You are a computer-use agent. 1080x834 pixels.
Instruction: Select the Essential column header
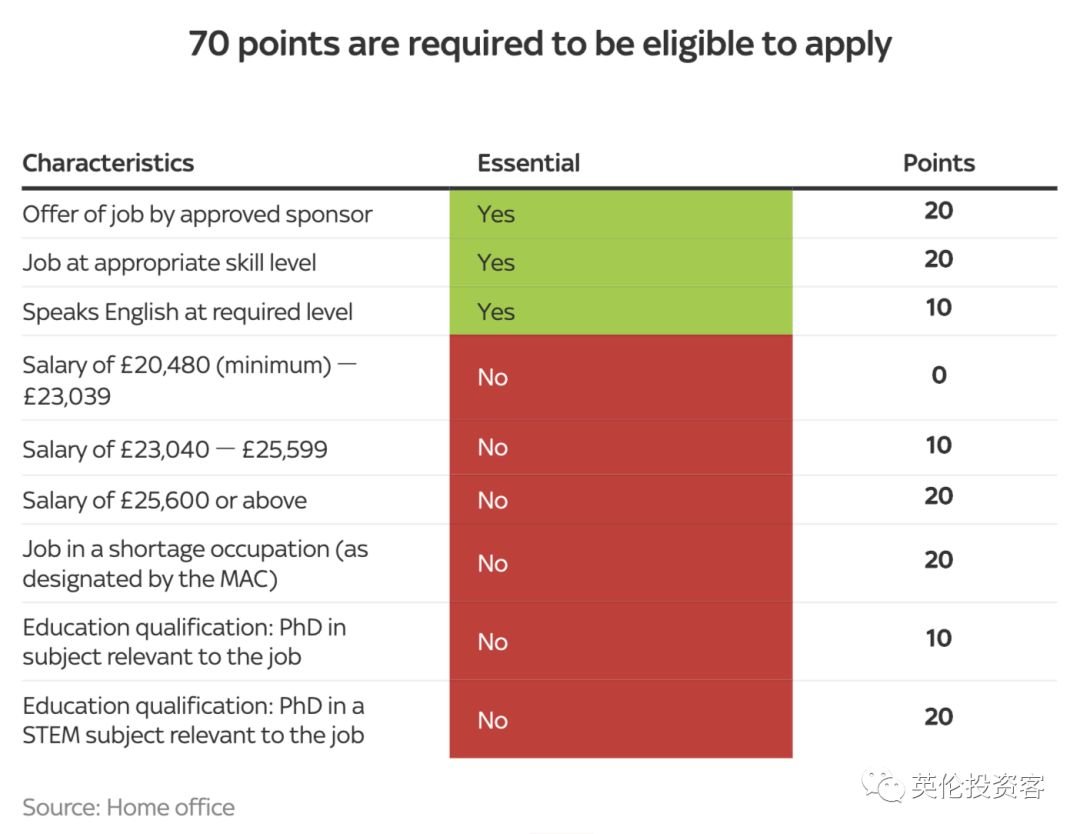pos(528,163)
